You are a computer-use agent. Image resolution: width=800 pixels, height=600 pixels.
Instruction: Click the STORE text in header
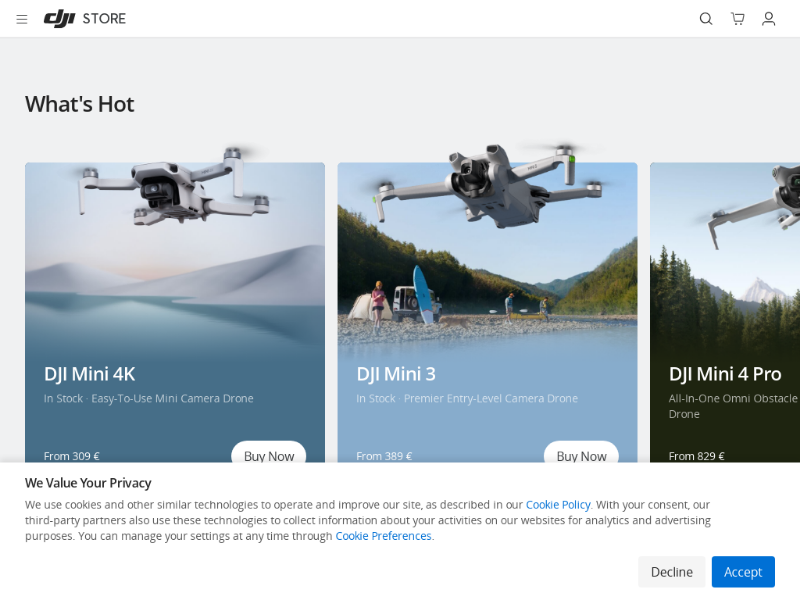104,19
